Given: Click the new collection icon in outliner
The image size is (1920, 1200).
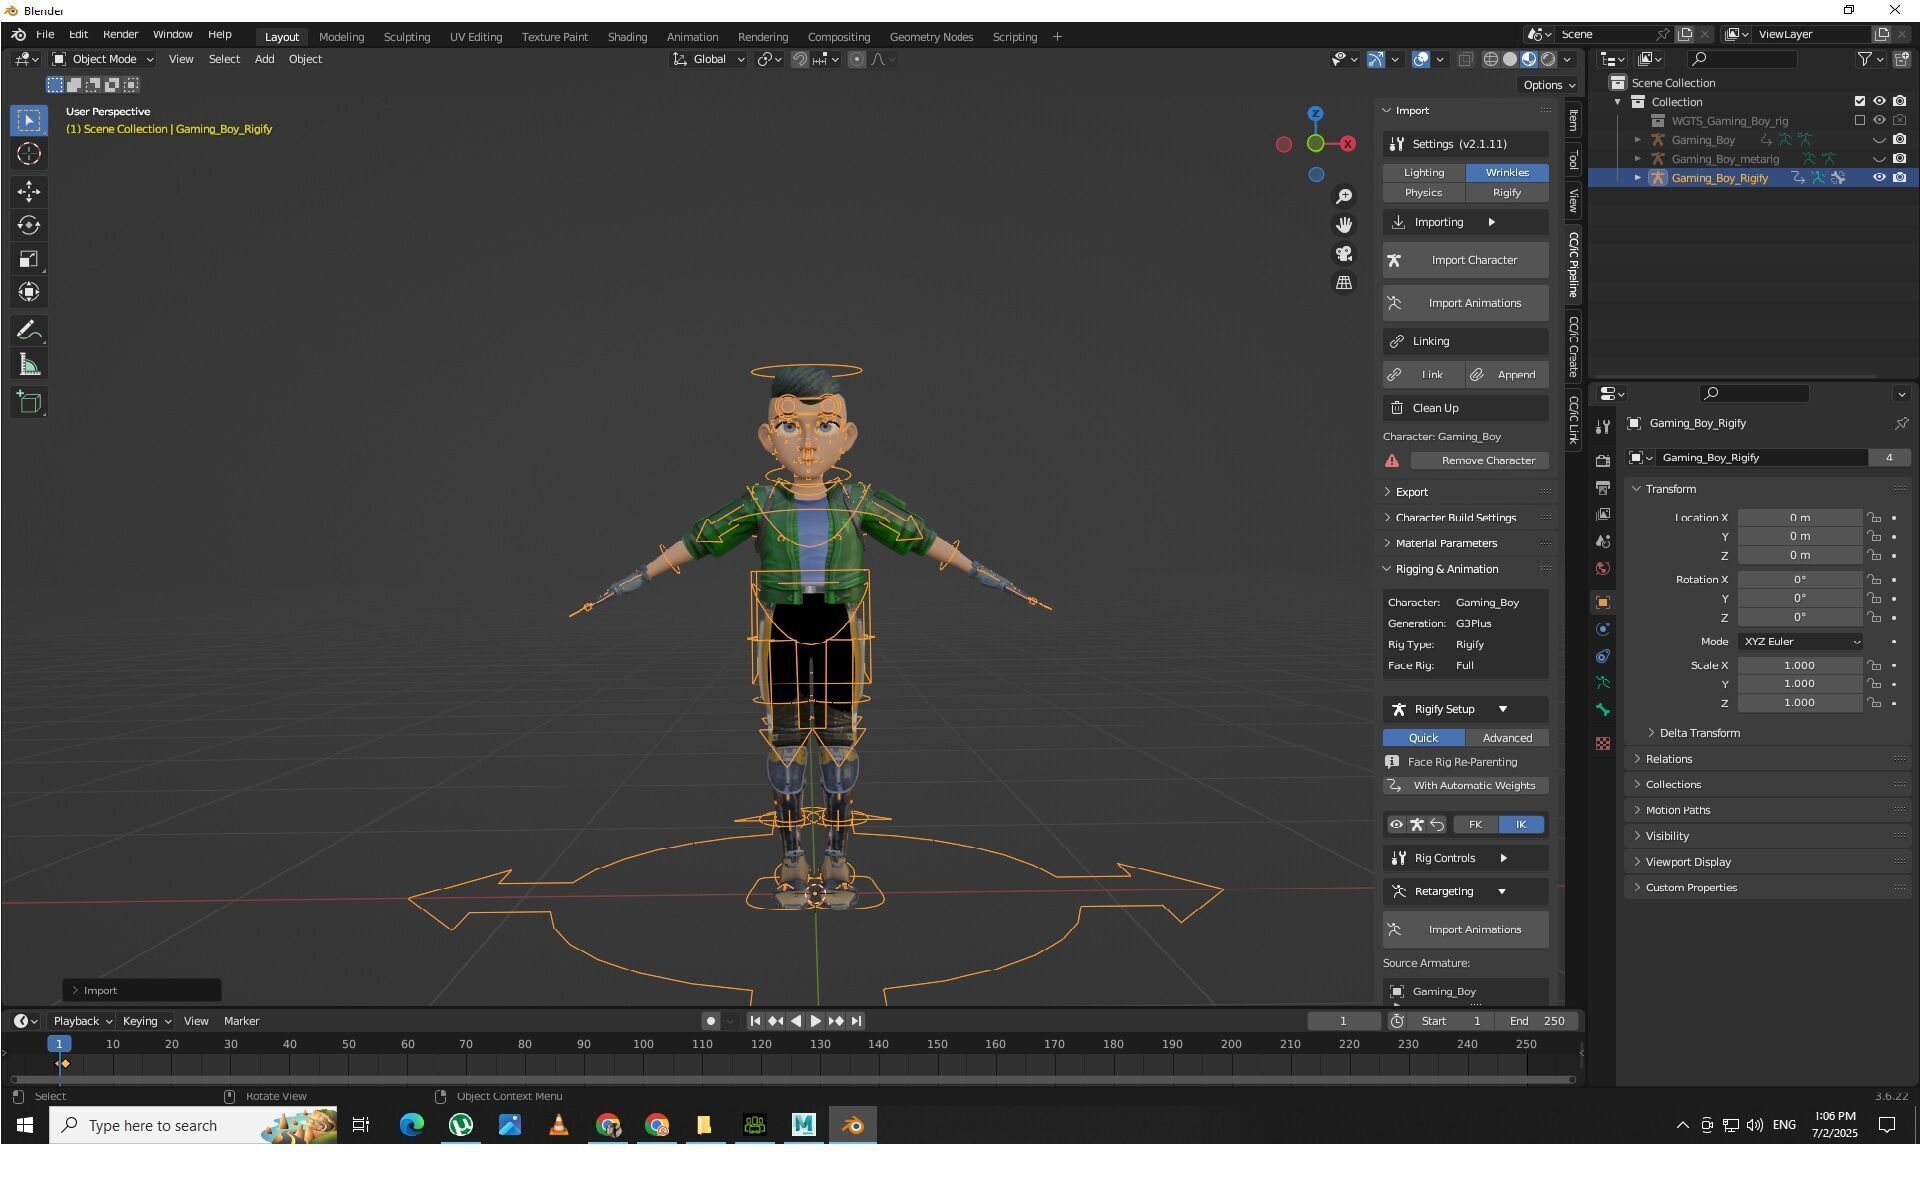Looking at the screenshot, I should pyautogui.click(x=1901, y=60).
